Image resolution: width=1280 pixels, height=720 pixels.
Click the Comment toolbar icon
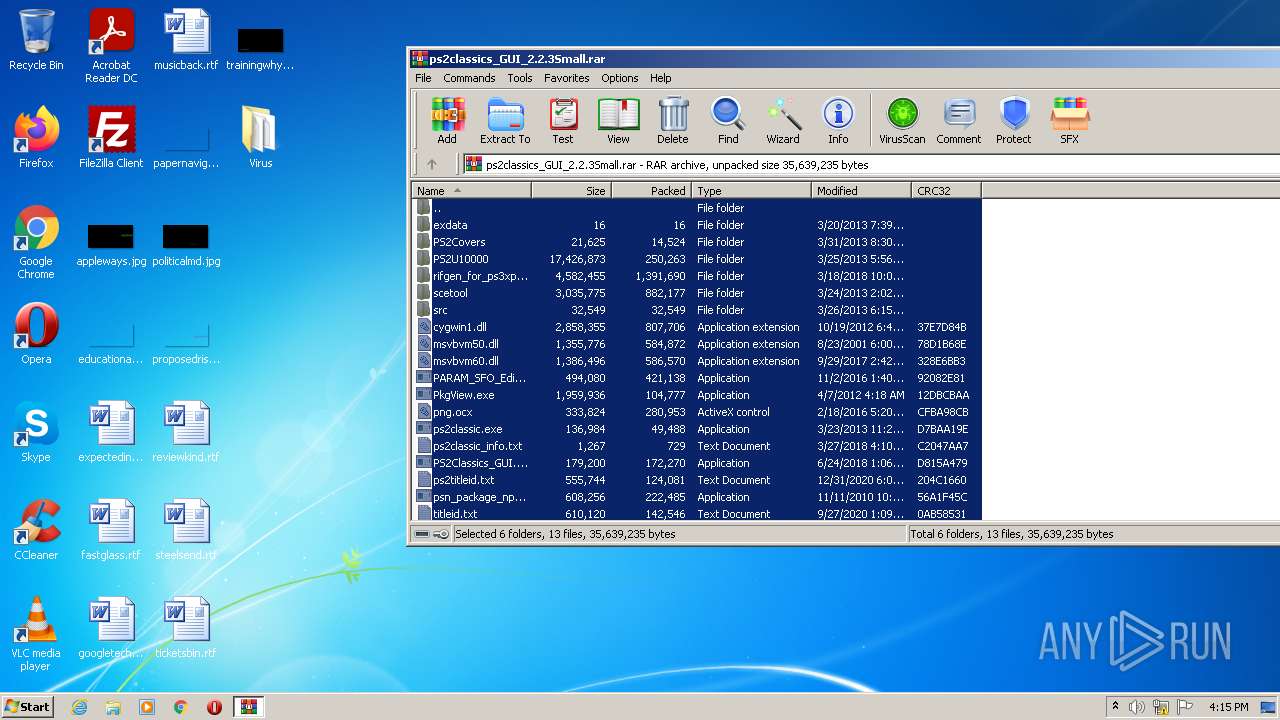click(959, 121)
